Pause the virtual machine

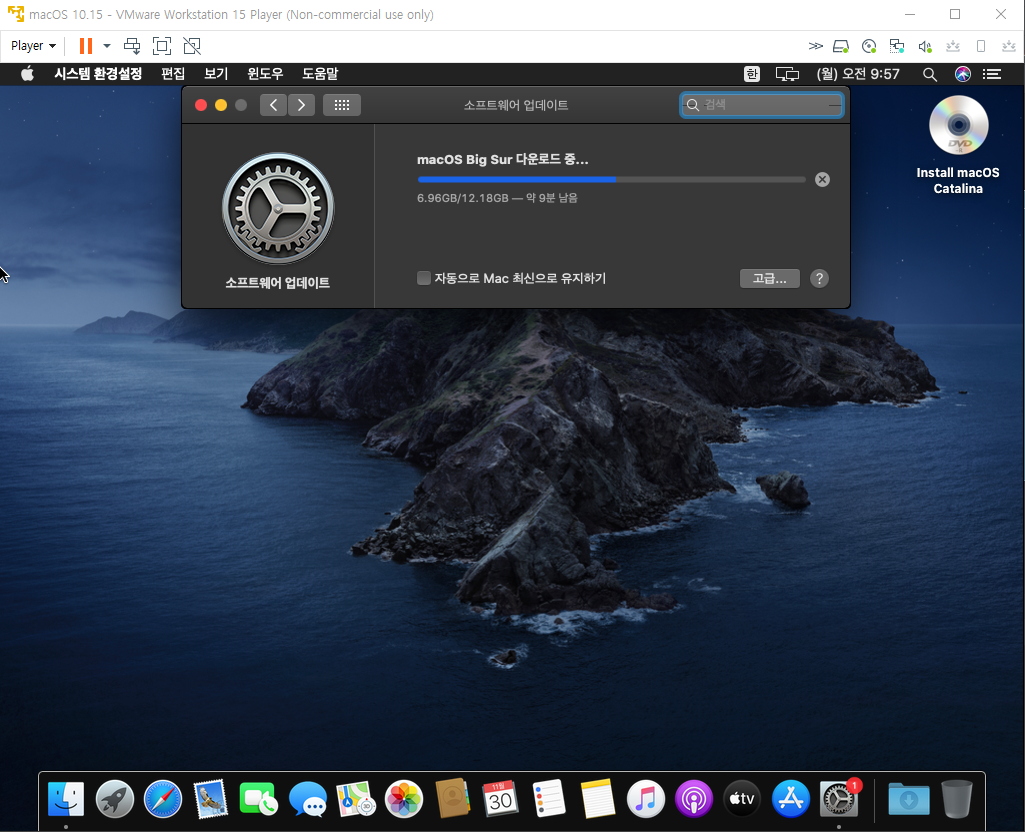(86, 46)
